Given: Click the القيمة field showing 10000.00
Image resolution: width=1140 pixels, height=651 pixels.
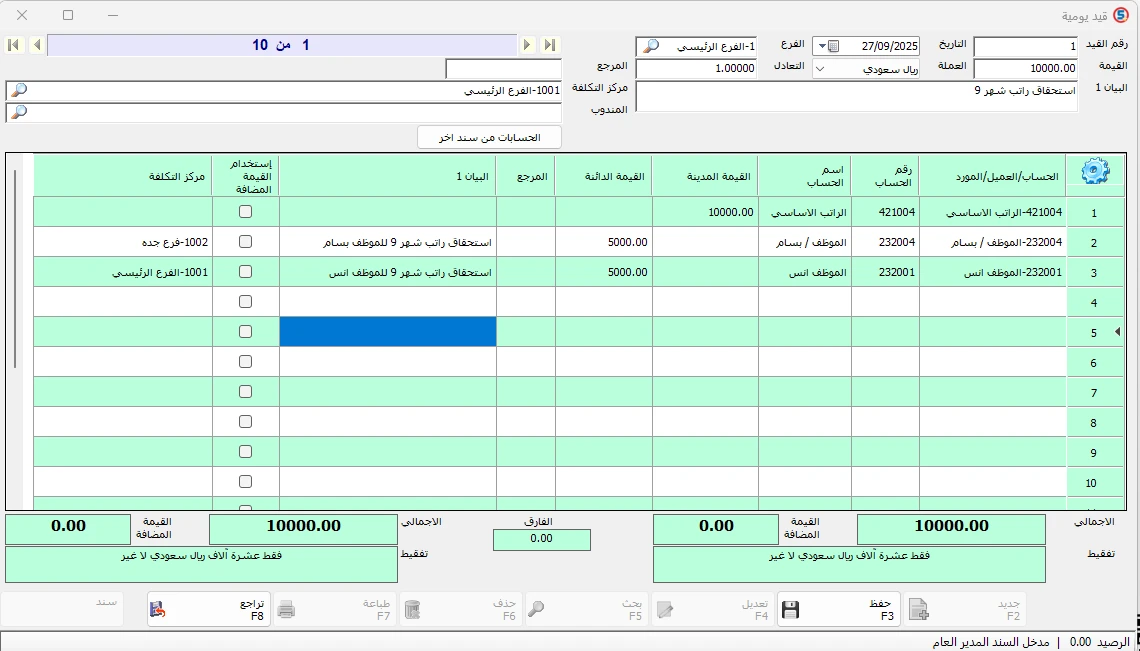Looking at the screenshot, I should 1026,69.
